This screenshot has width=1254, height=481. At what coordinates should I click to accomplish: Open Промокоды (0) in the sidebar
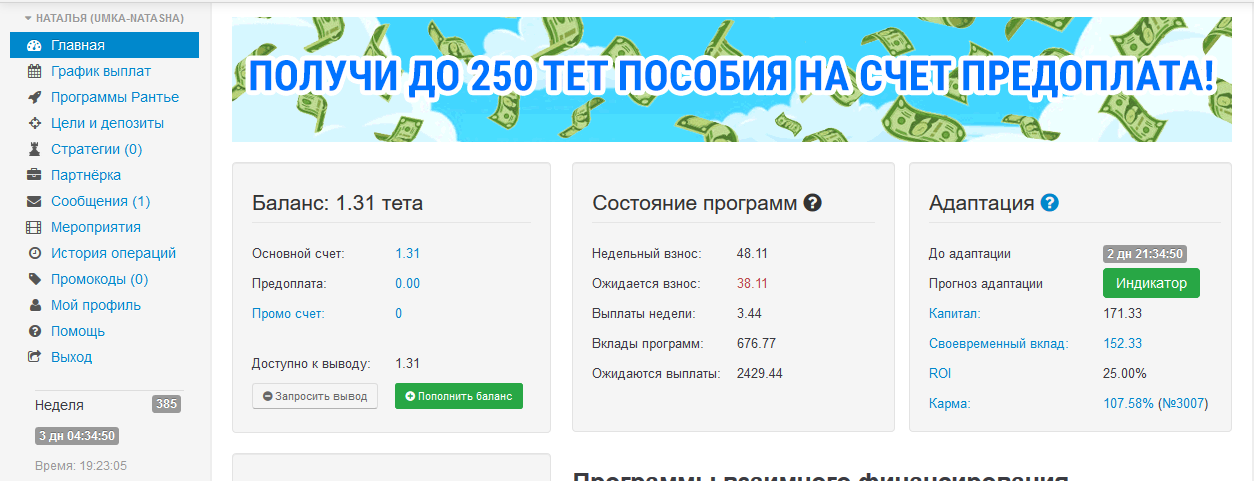click(99, 279)
